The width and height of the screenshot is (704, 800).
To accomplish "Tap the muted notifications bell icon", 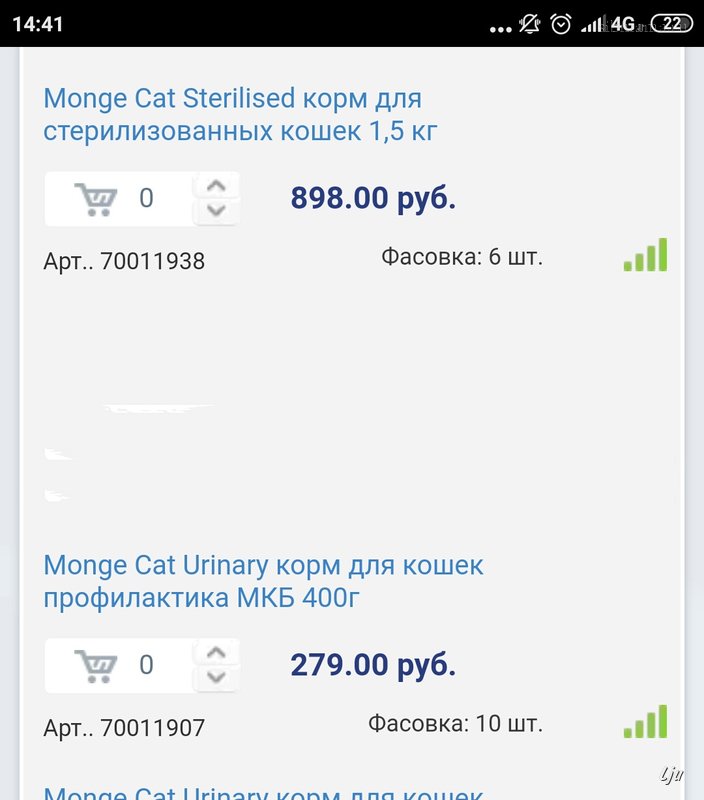I will [530, 23].
